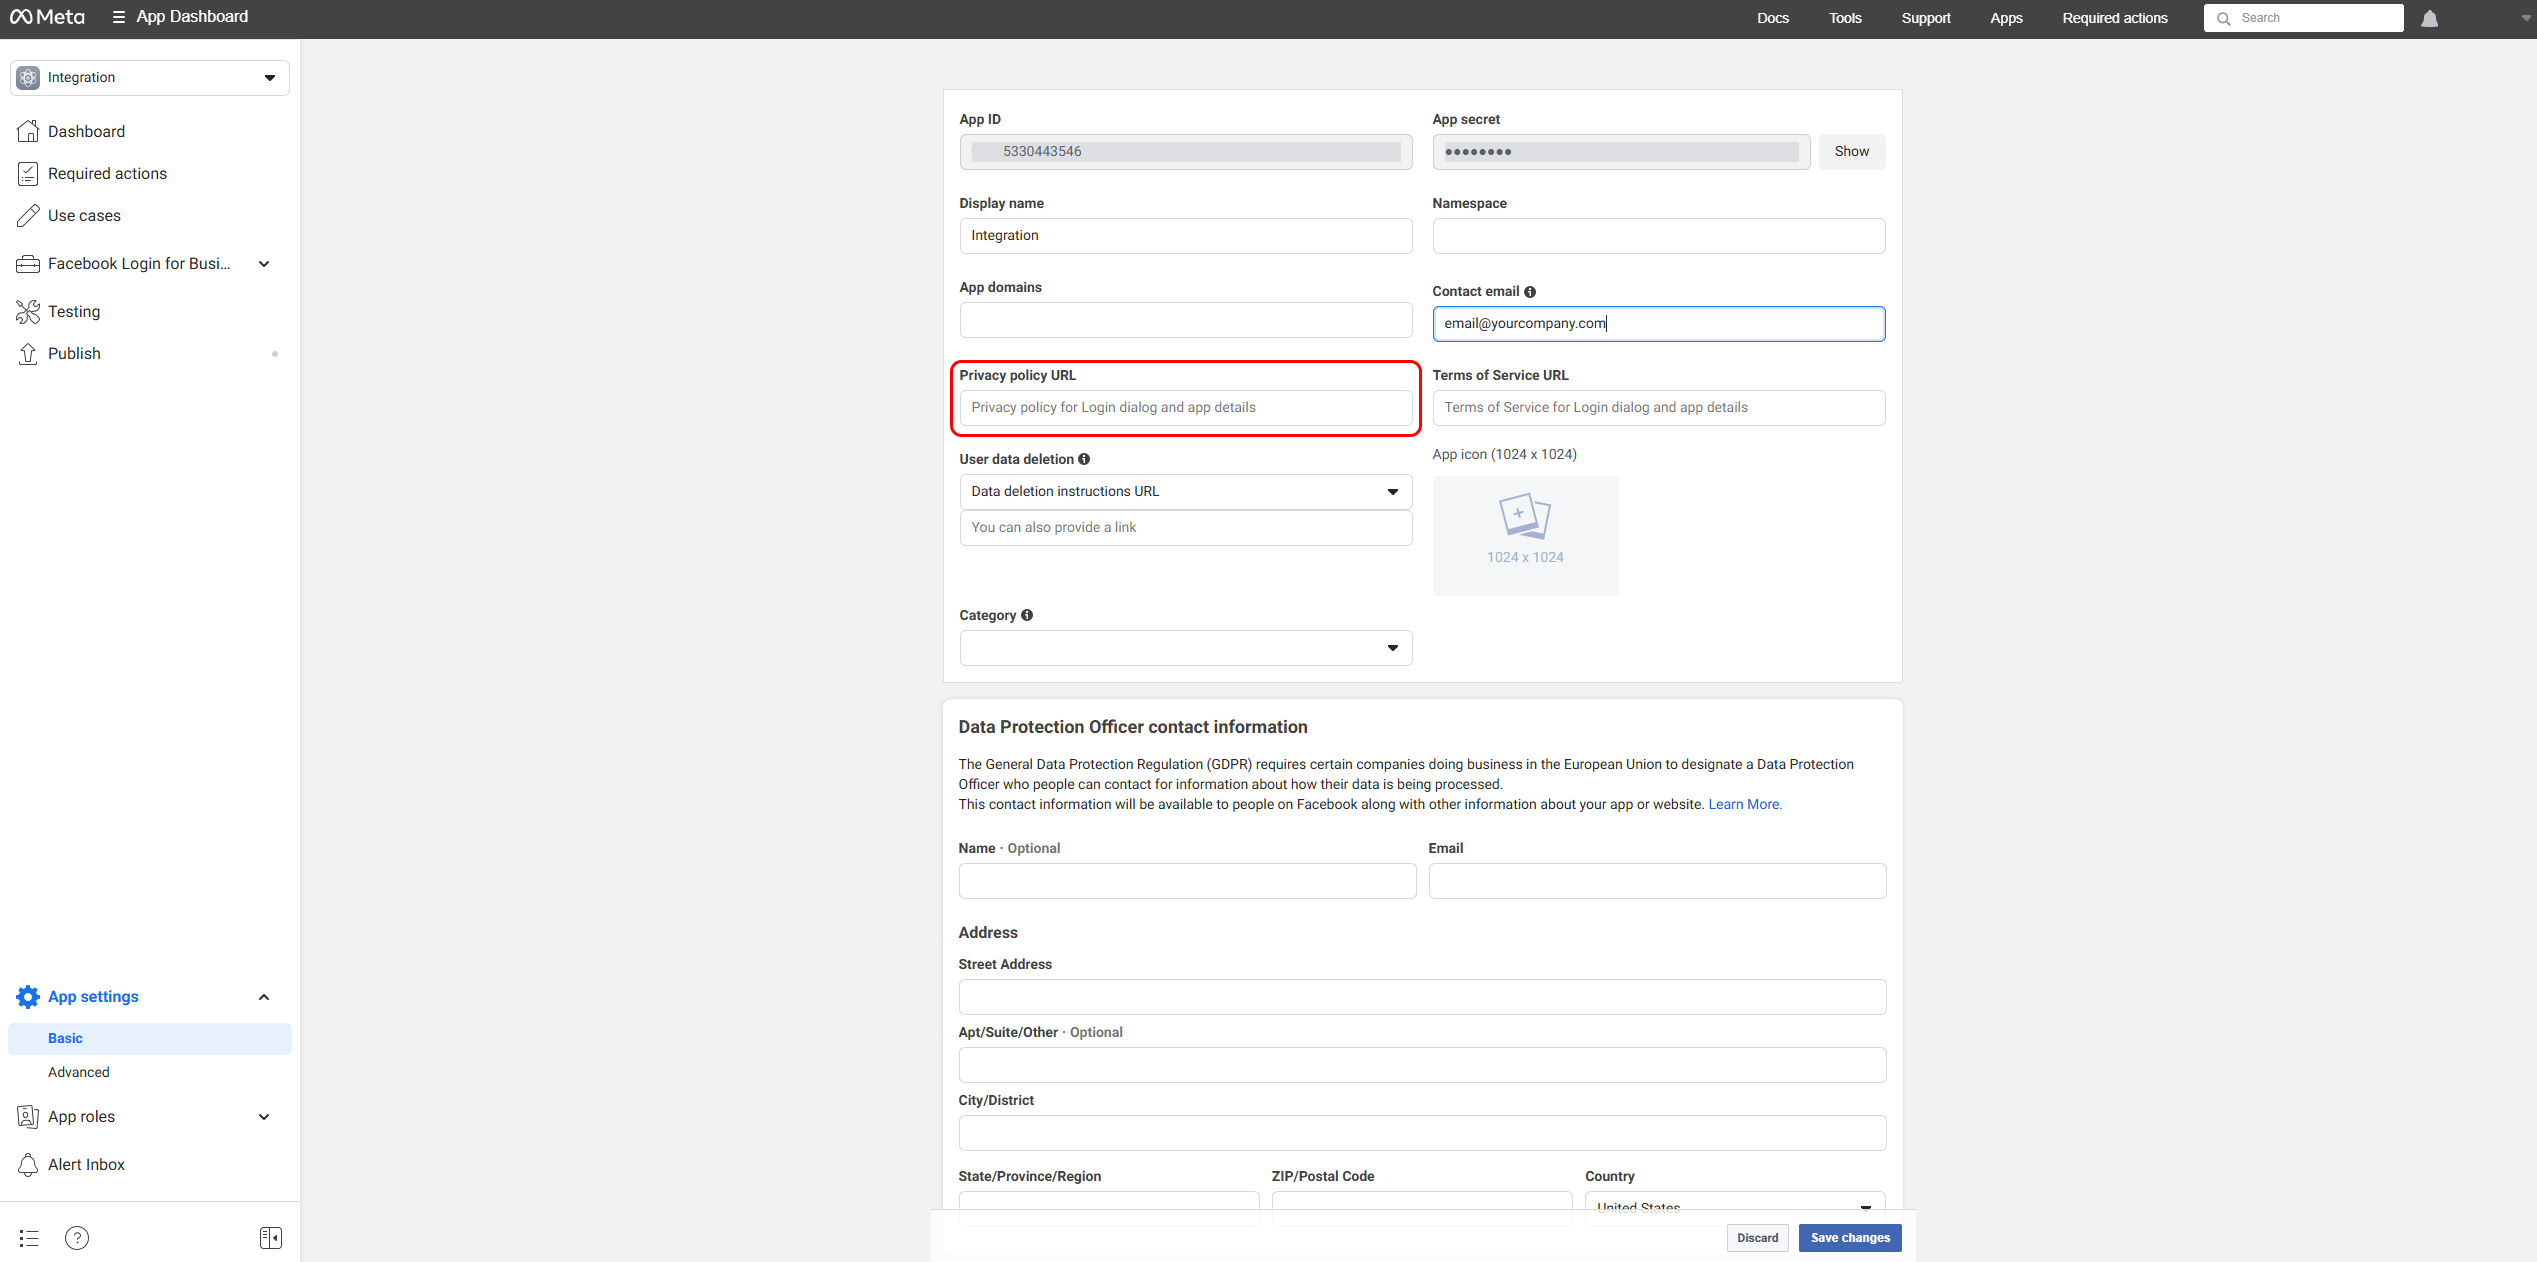The width and height of the screenshot is (2537, 1262).
Task: Click the Discard button
Action: 1757,1237
